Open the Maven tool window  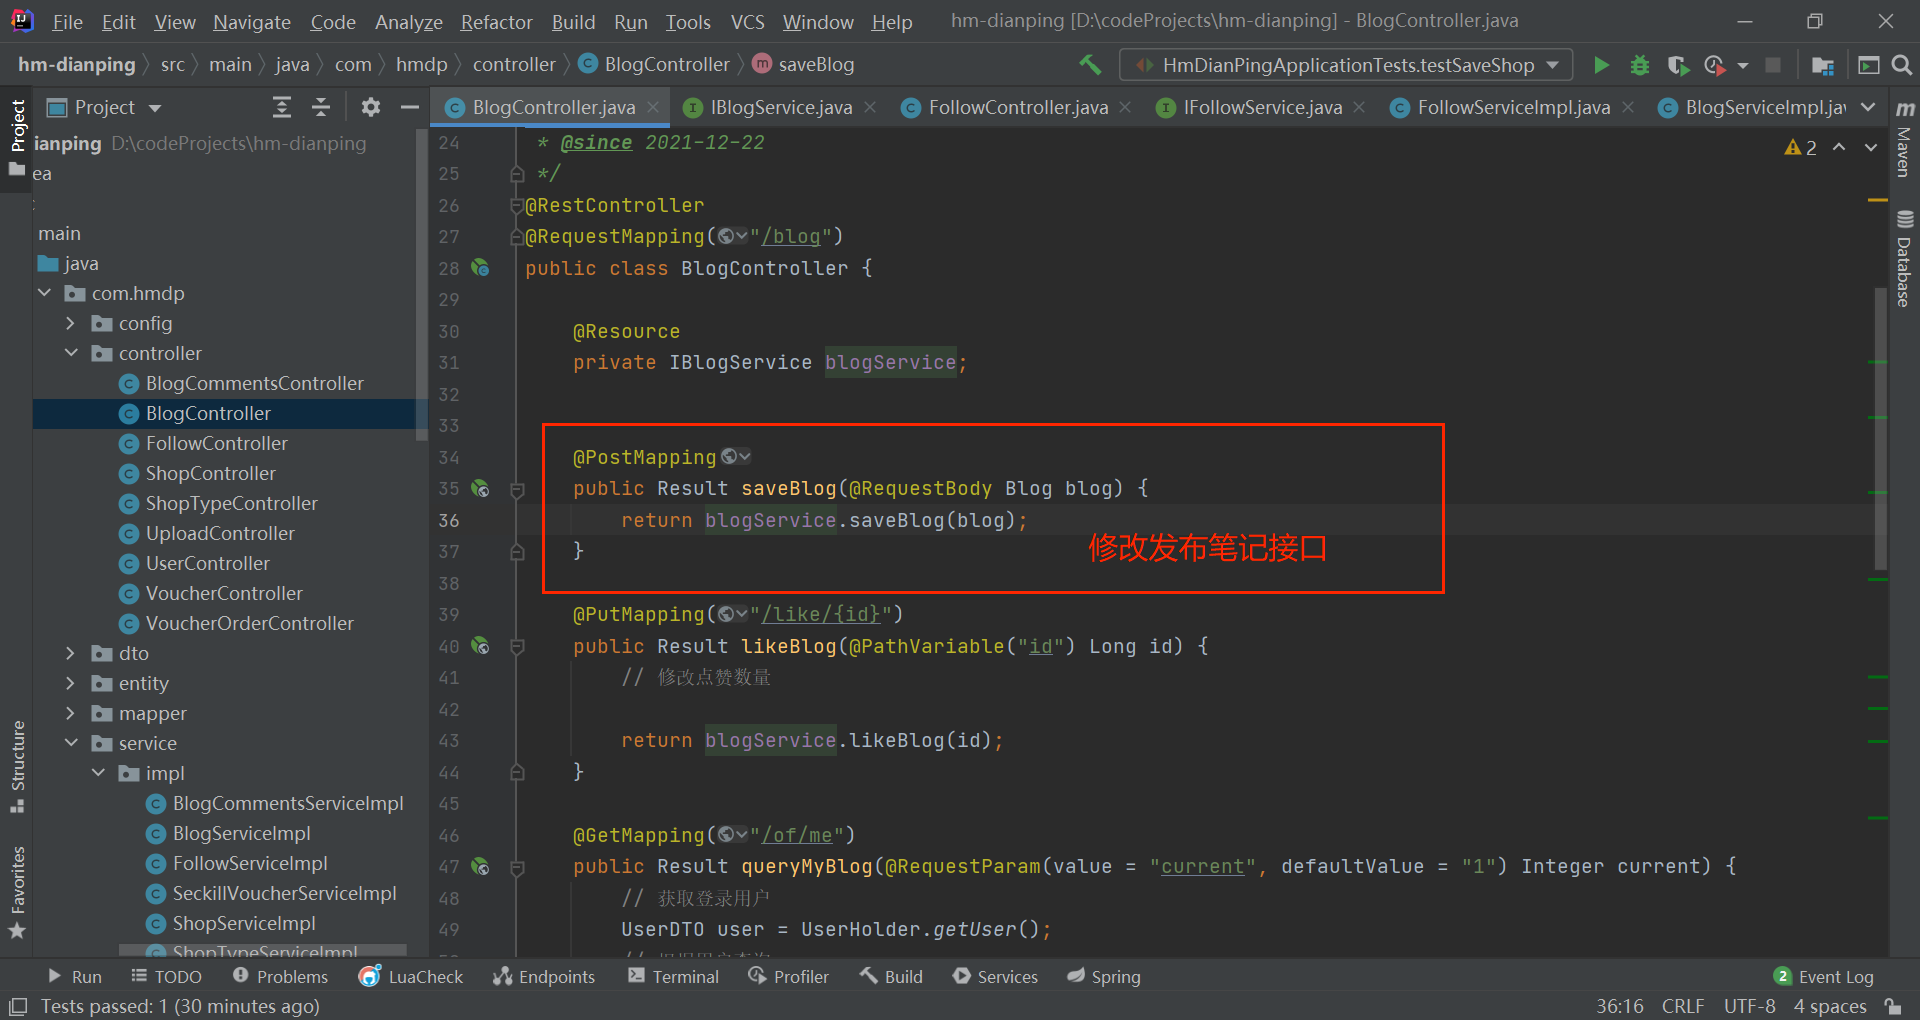1904,139
